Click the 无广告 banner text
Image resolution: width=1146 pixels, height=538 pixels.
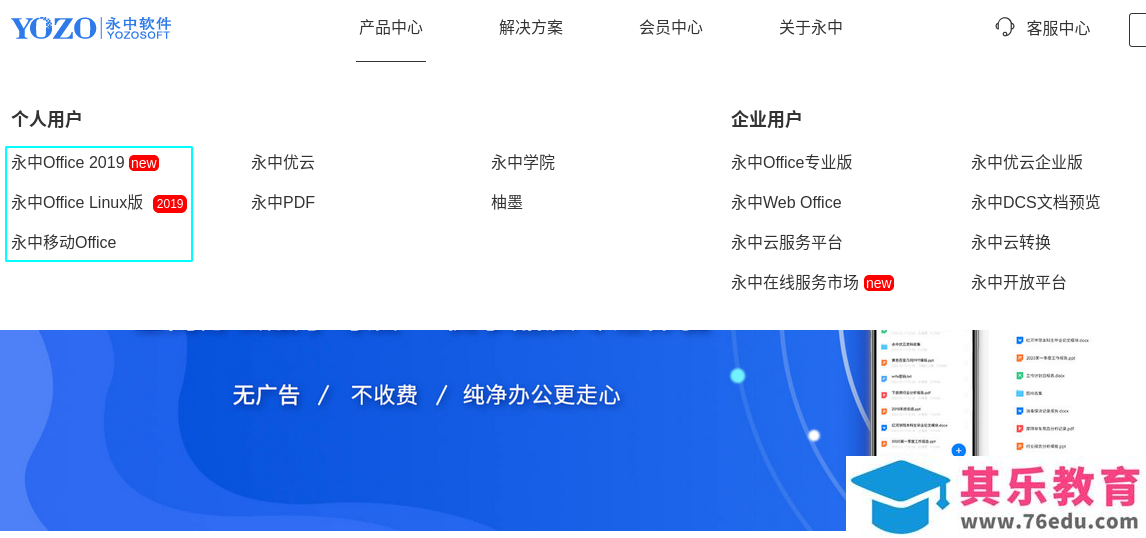pos(266,395)
